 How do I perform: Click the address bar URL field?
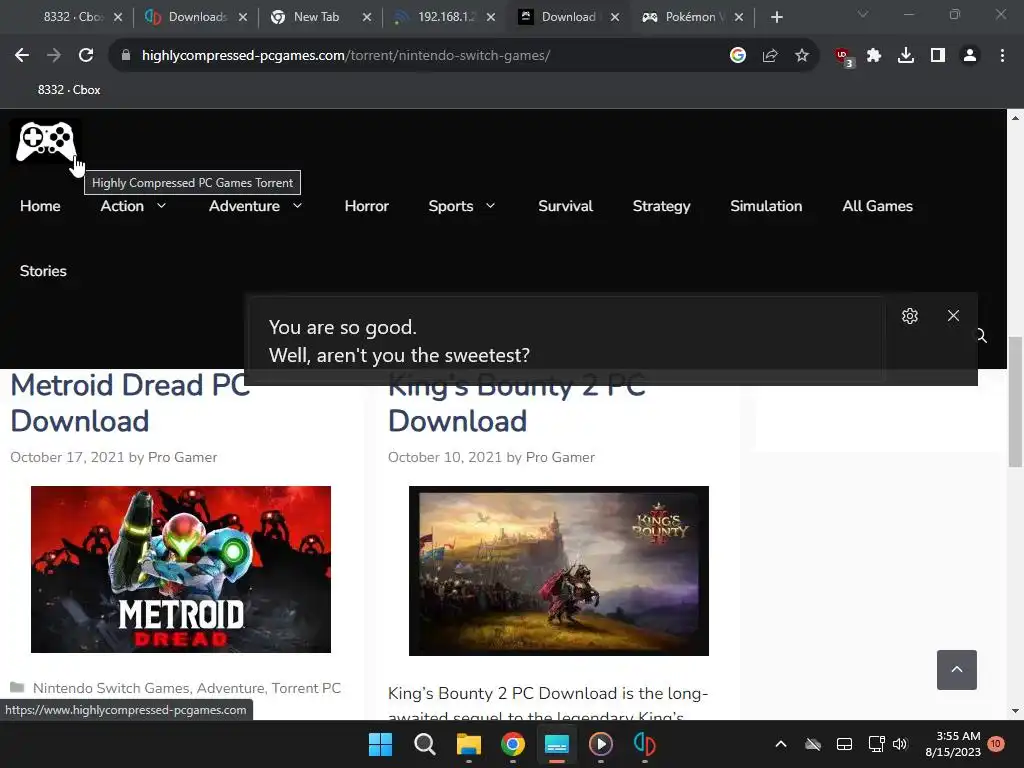point(418,56)
